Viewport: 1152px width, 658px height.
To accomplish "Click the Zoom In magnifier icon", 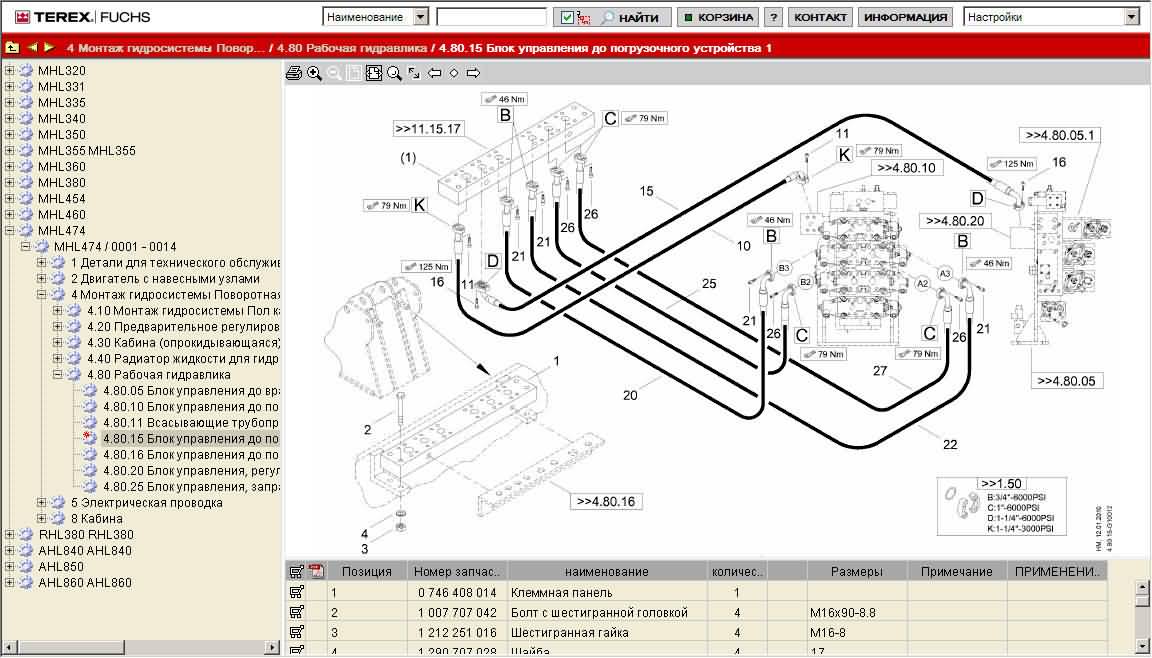I will click(312, 72).
